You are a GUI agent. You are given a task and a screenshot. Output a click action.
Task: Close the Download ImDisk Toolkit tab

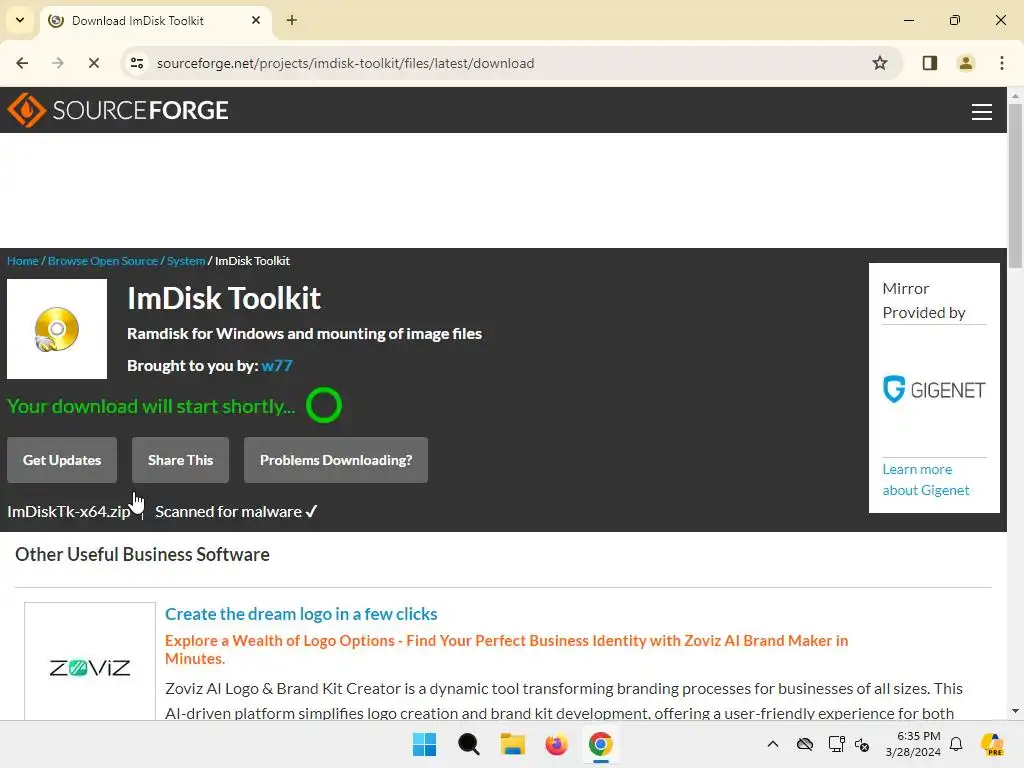(x=256, y=20)
